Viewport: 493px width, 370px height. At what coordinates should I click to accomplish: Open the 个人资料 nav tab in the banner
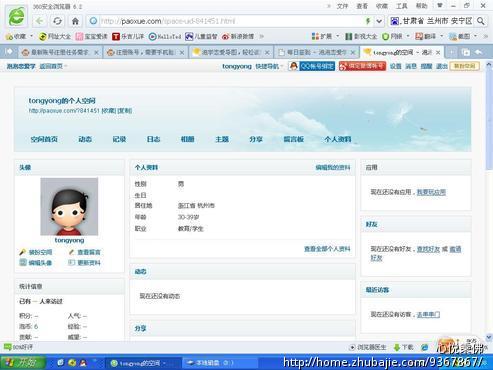[x=338, y=139]
